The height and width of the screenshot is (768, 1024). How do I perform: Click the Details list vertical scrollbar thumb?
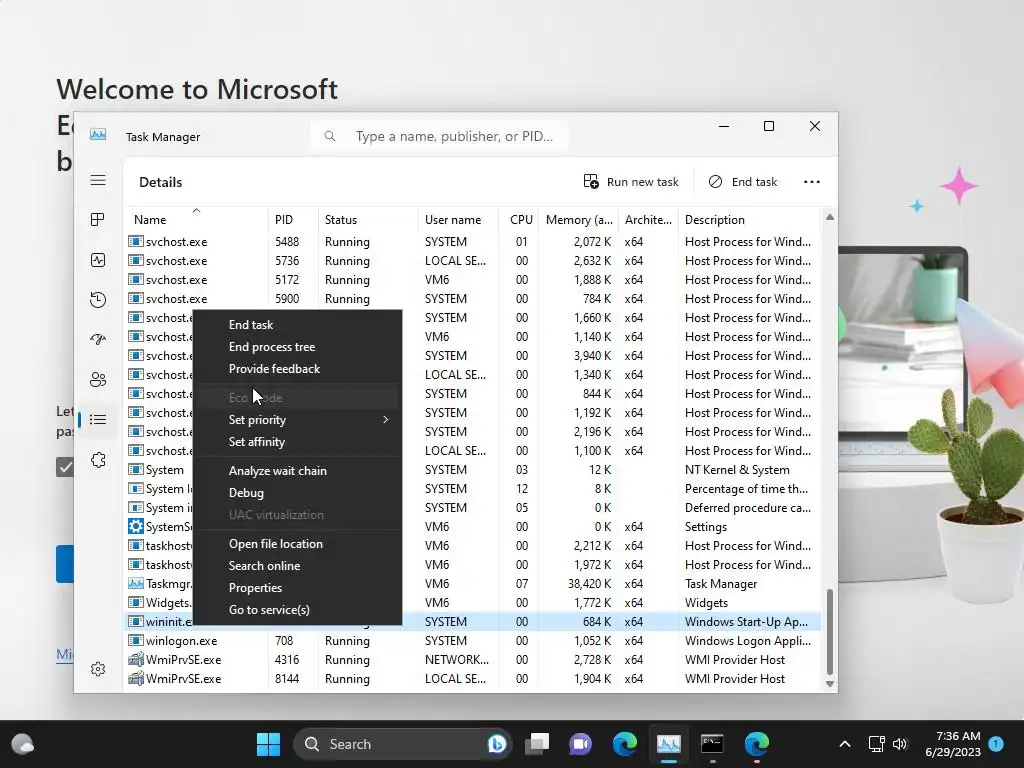point(829,632)
